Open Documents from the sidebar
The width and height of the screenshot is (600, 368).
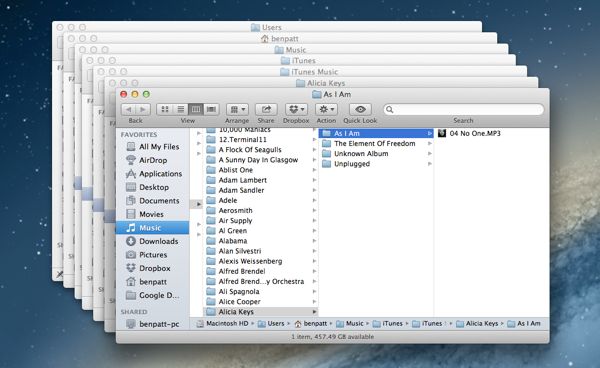pos(152,201)
